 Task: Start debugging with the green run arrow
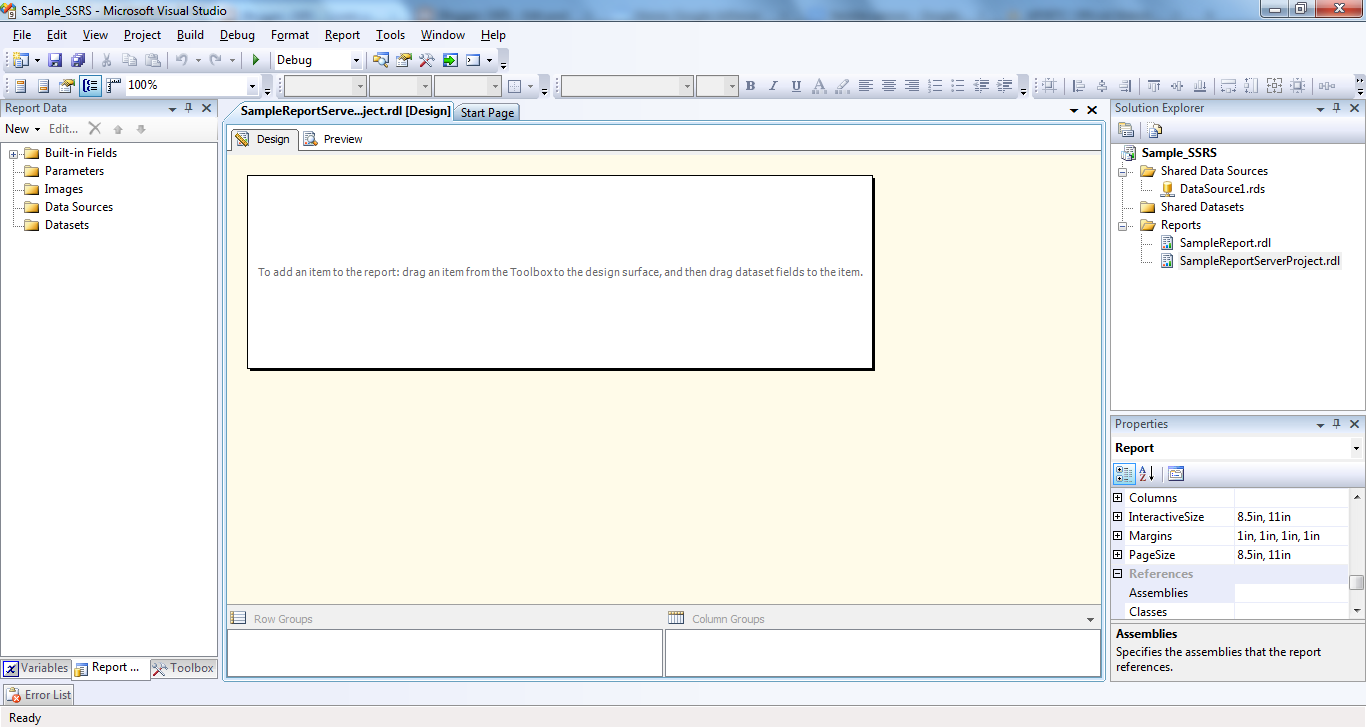pyautogui.click(x=254, y=59)
